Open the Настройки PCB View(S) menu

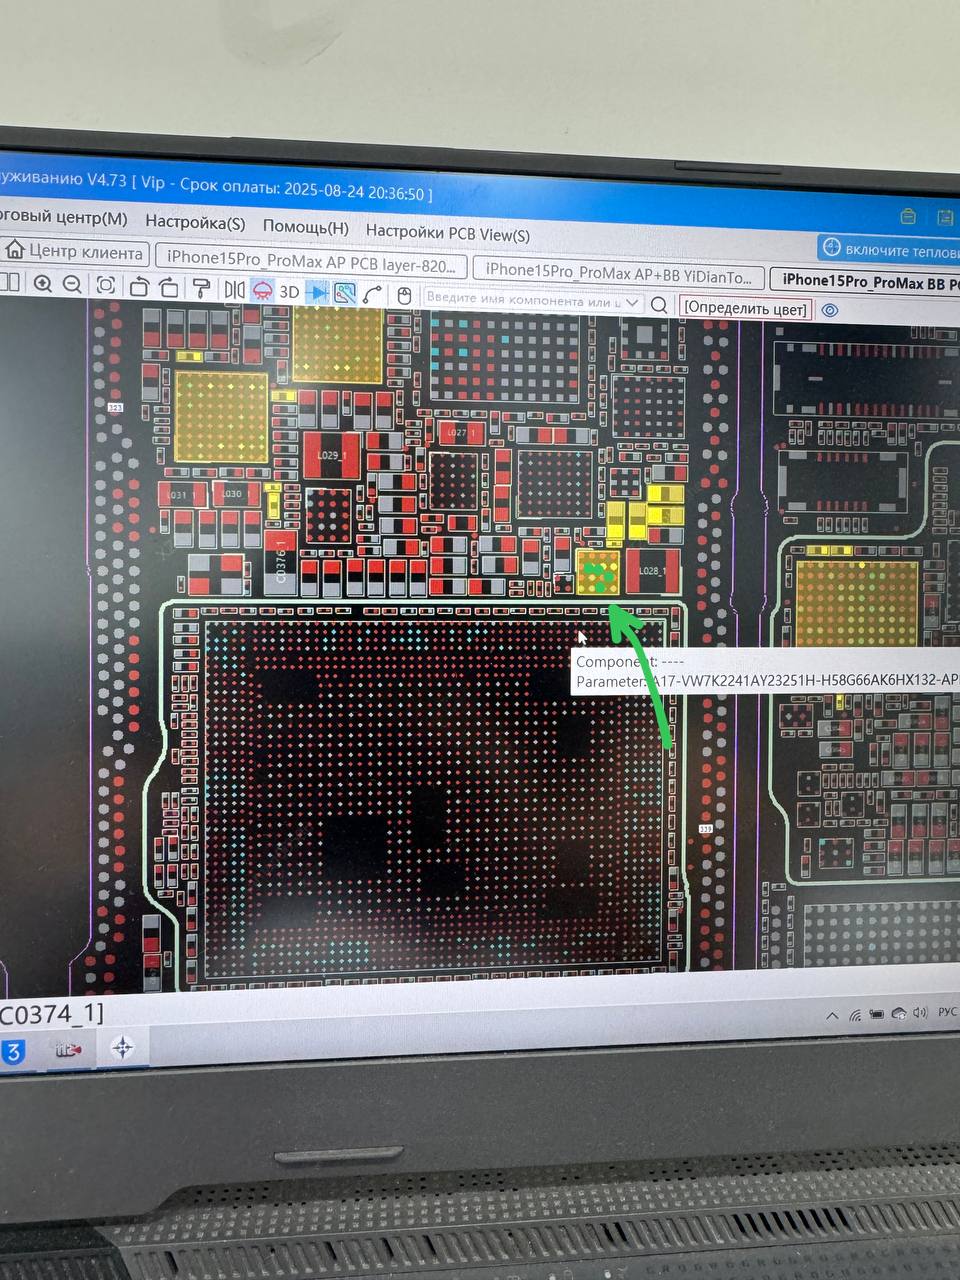(447, 232)
